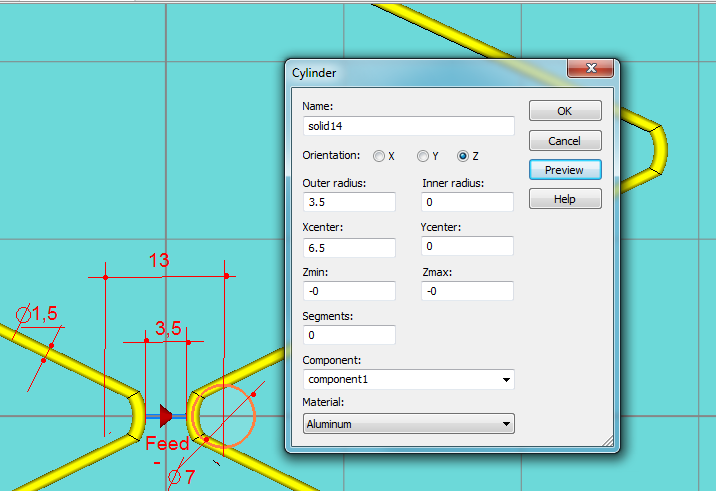716x491 pixels.
Task: Click the Xcenter input field
Action: (x=349, y=248)
